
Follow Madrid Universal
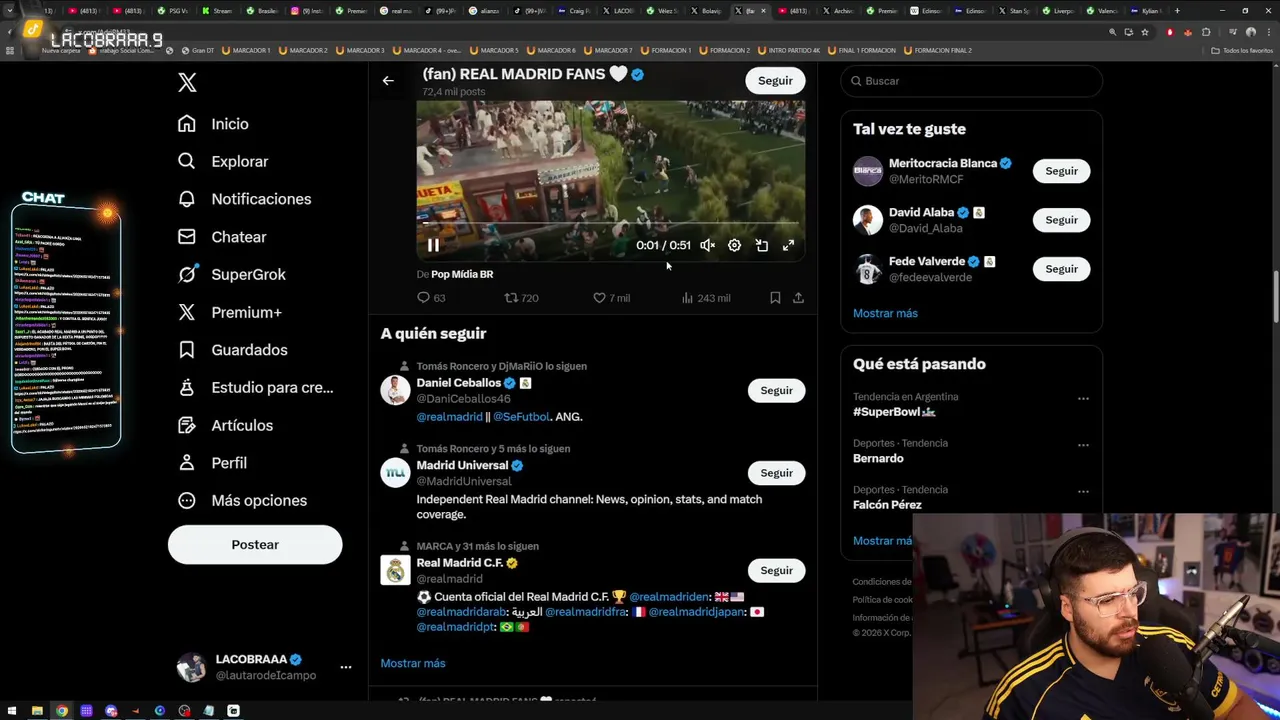776,473
